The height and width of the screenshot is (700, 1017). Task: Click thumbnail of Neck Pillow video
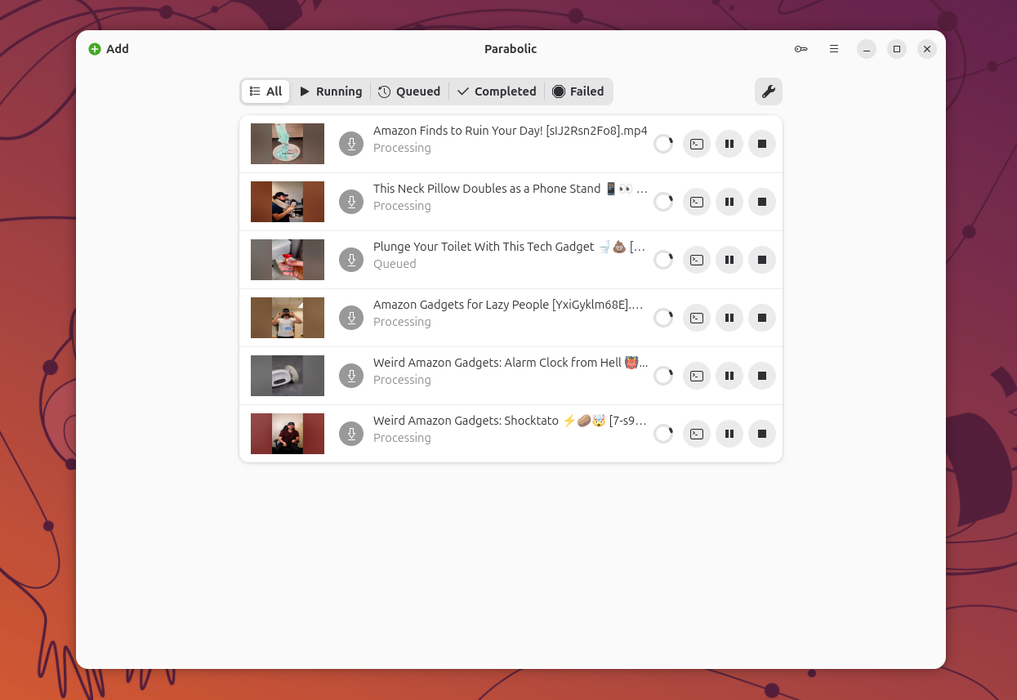287,202
